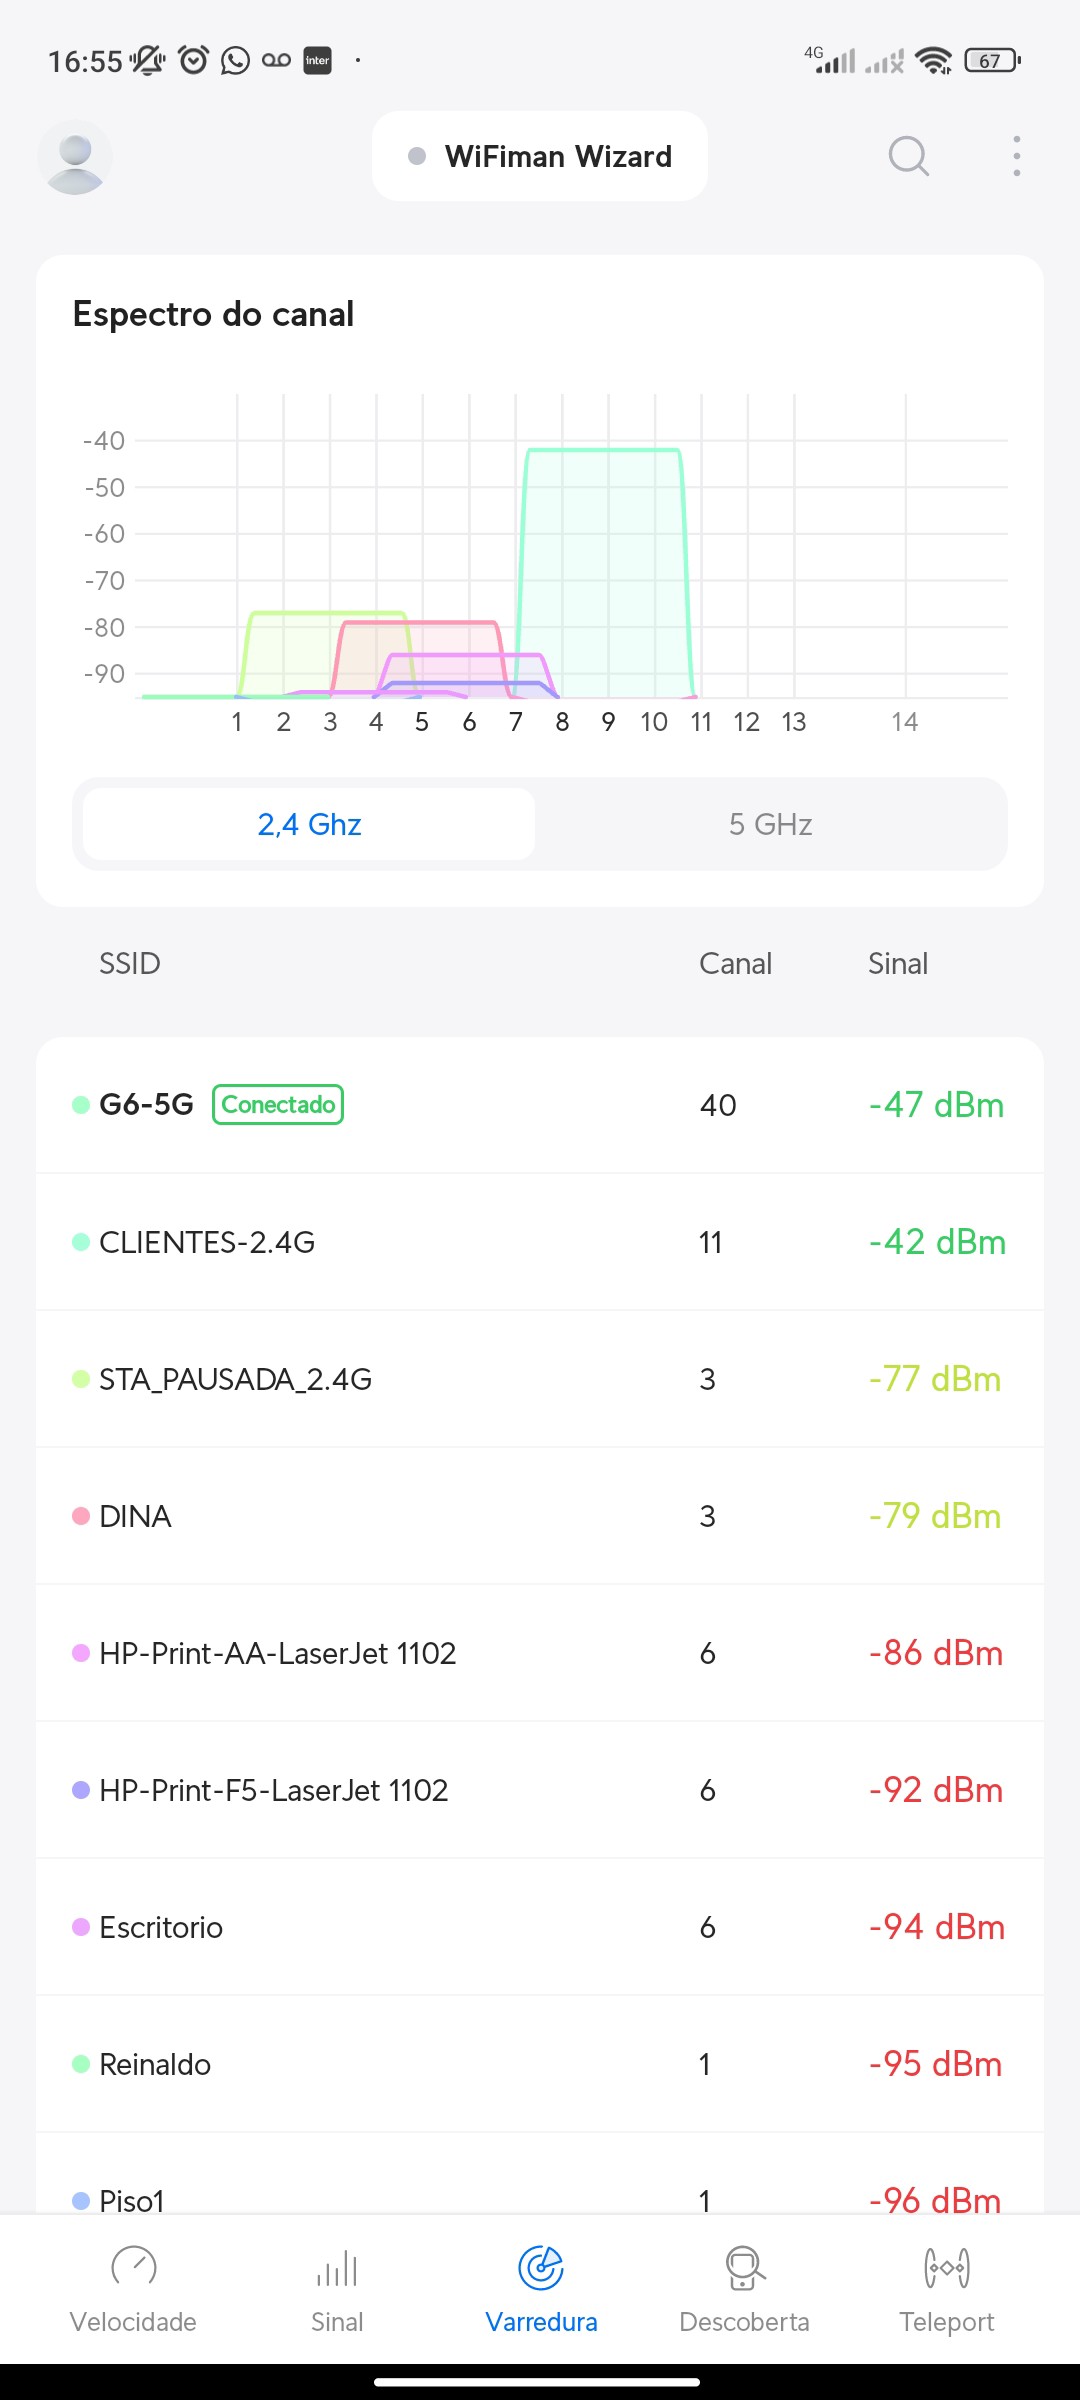Sort networks by SSID header
The width and height of the screenshot is (1080, 2400).
tap(130, 963)
